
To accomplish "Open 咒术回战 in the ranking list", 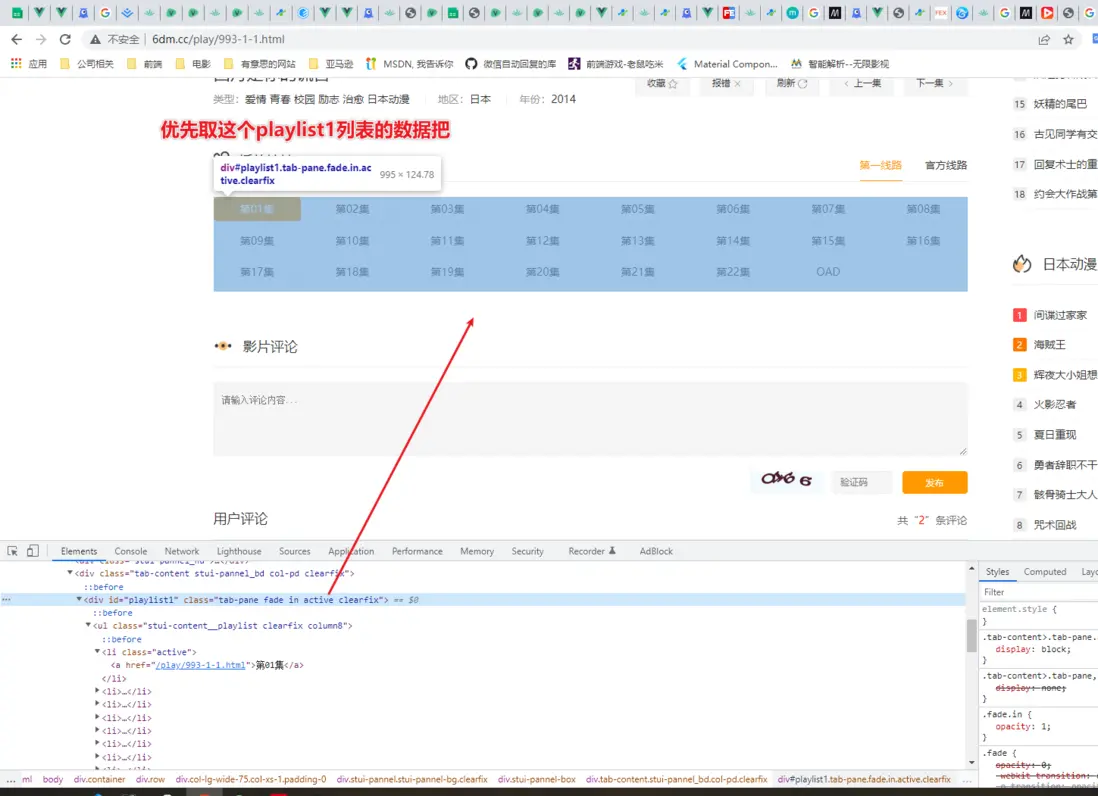I will (1055, 524).
